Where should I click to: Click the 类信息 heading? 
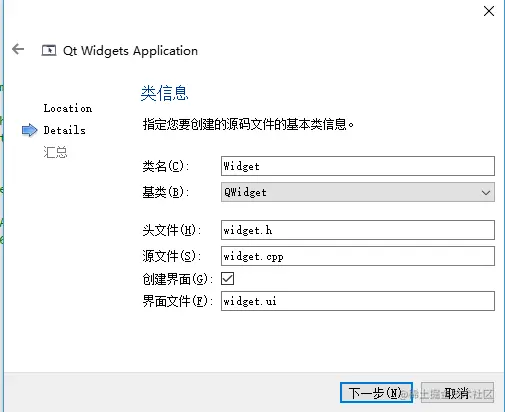tap(164, 93)
